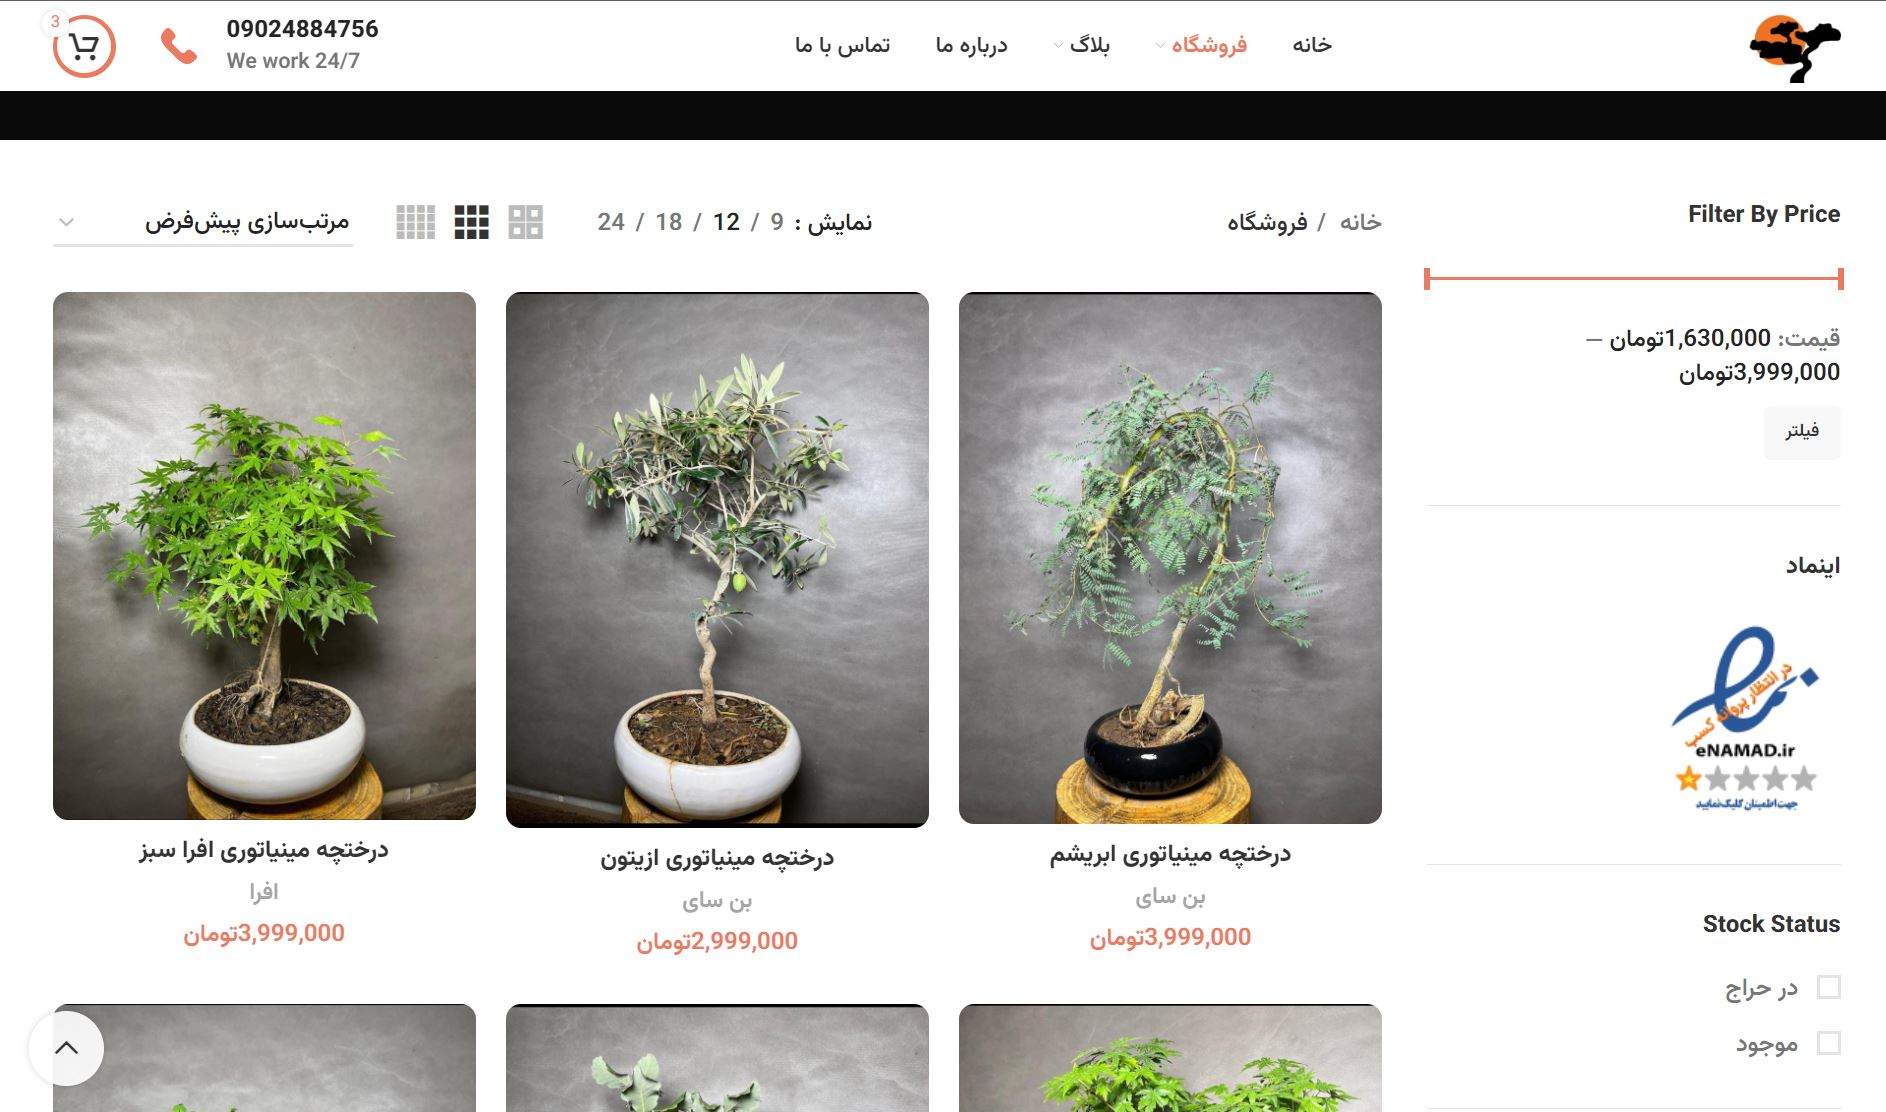Screen dimensions: 1886x1112
Task: Open the olive bonsai product thumbnail
Action: coord(717,560)
